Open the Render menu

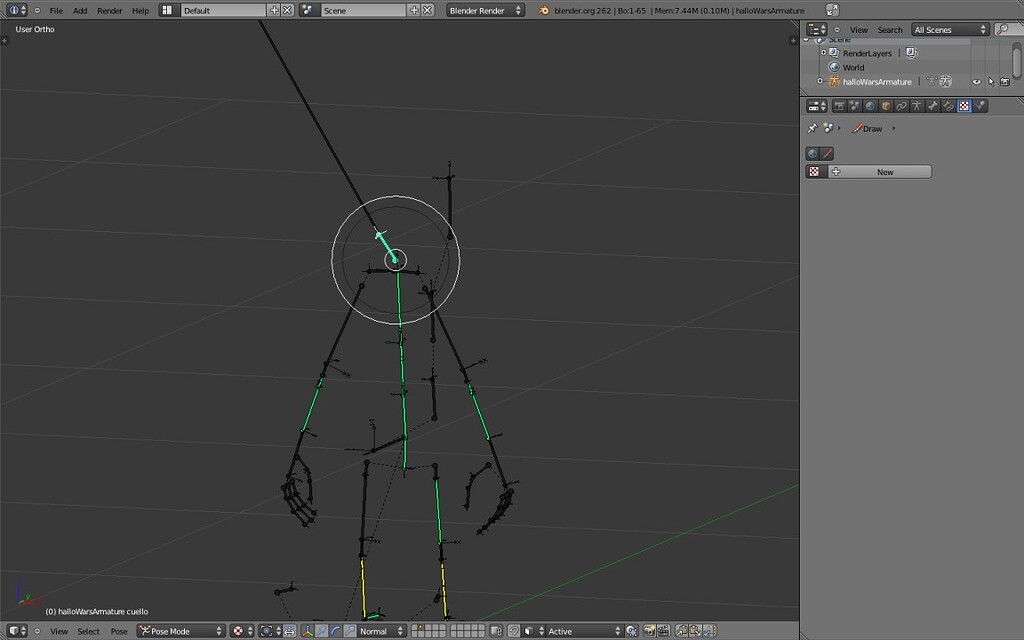(x=110, y=10)
